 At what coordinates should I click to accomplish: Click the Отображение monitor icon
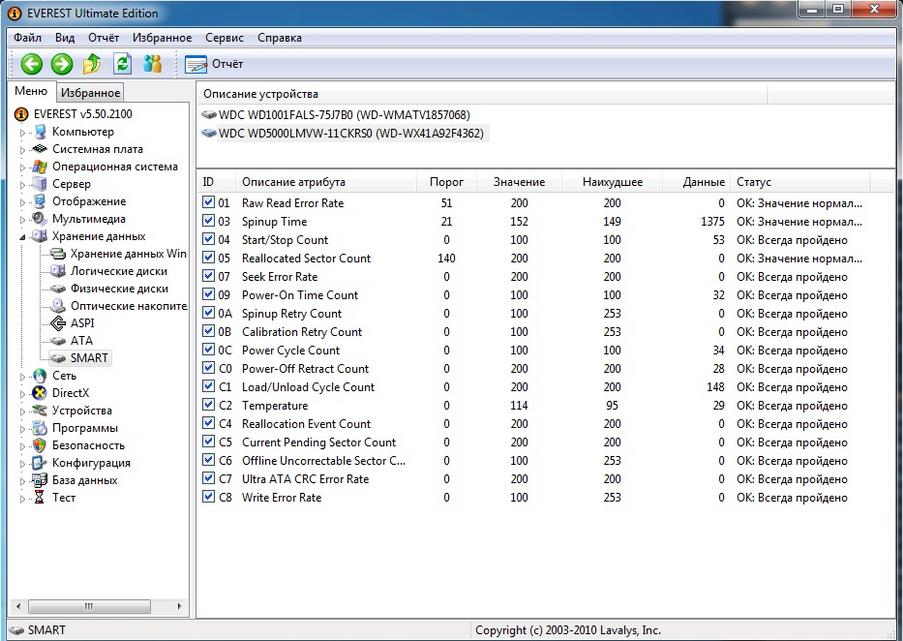[x=40, y=202]
